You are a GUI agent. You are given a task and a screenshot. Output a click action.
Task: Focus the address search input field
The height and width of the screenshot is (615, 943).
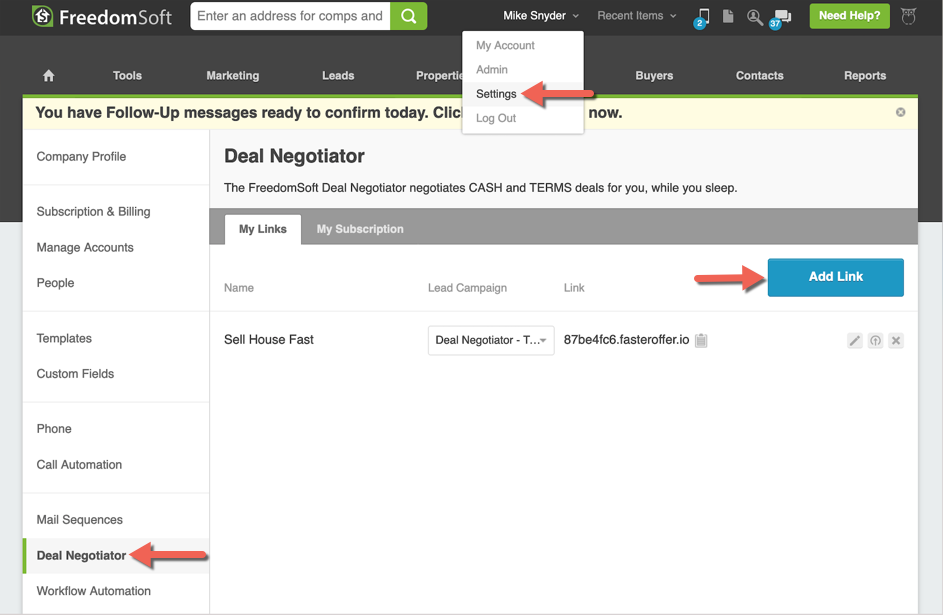click(x=290, y=16)
